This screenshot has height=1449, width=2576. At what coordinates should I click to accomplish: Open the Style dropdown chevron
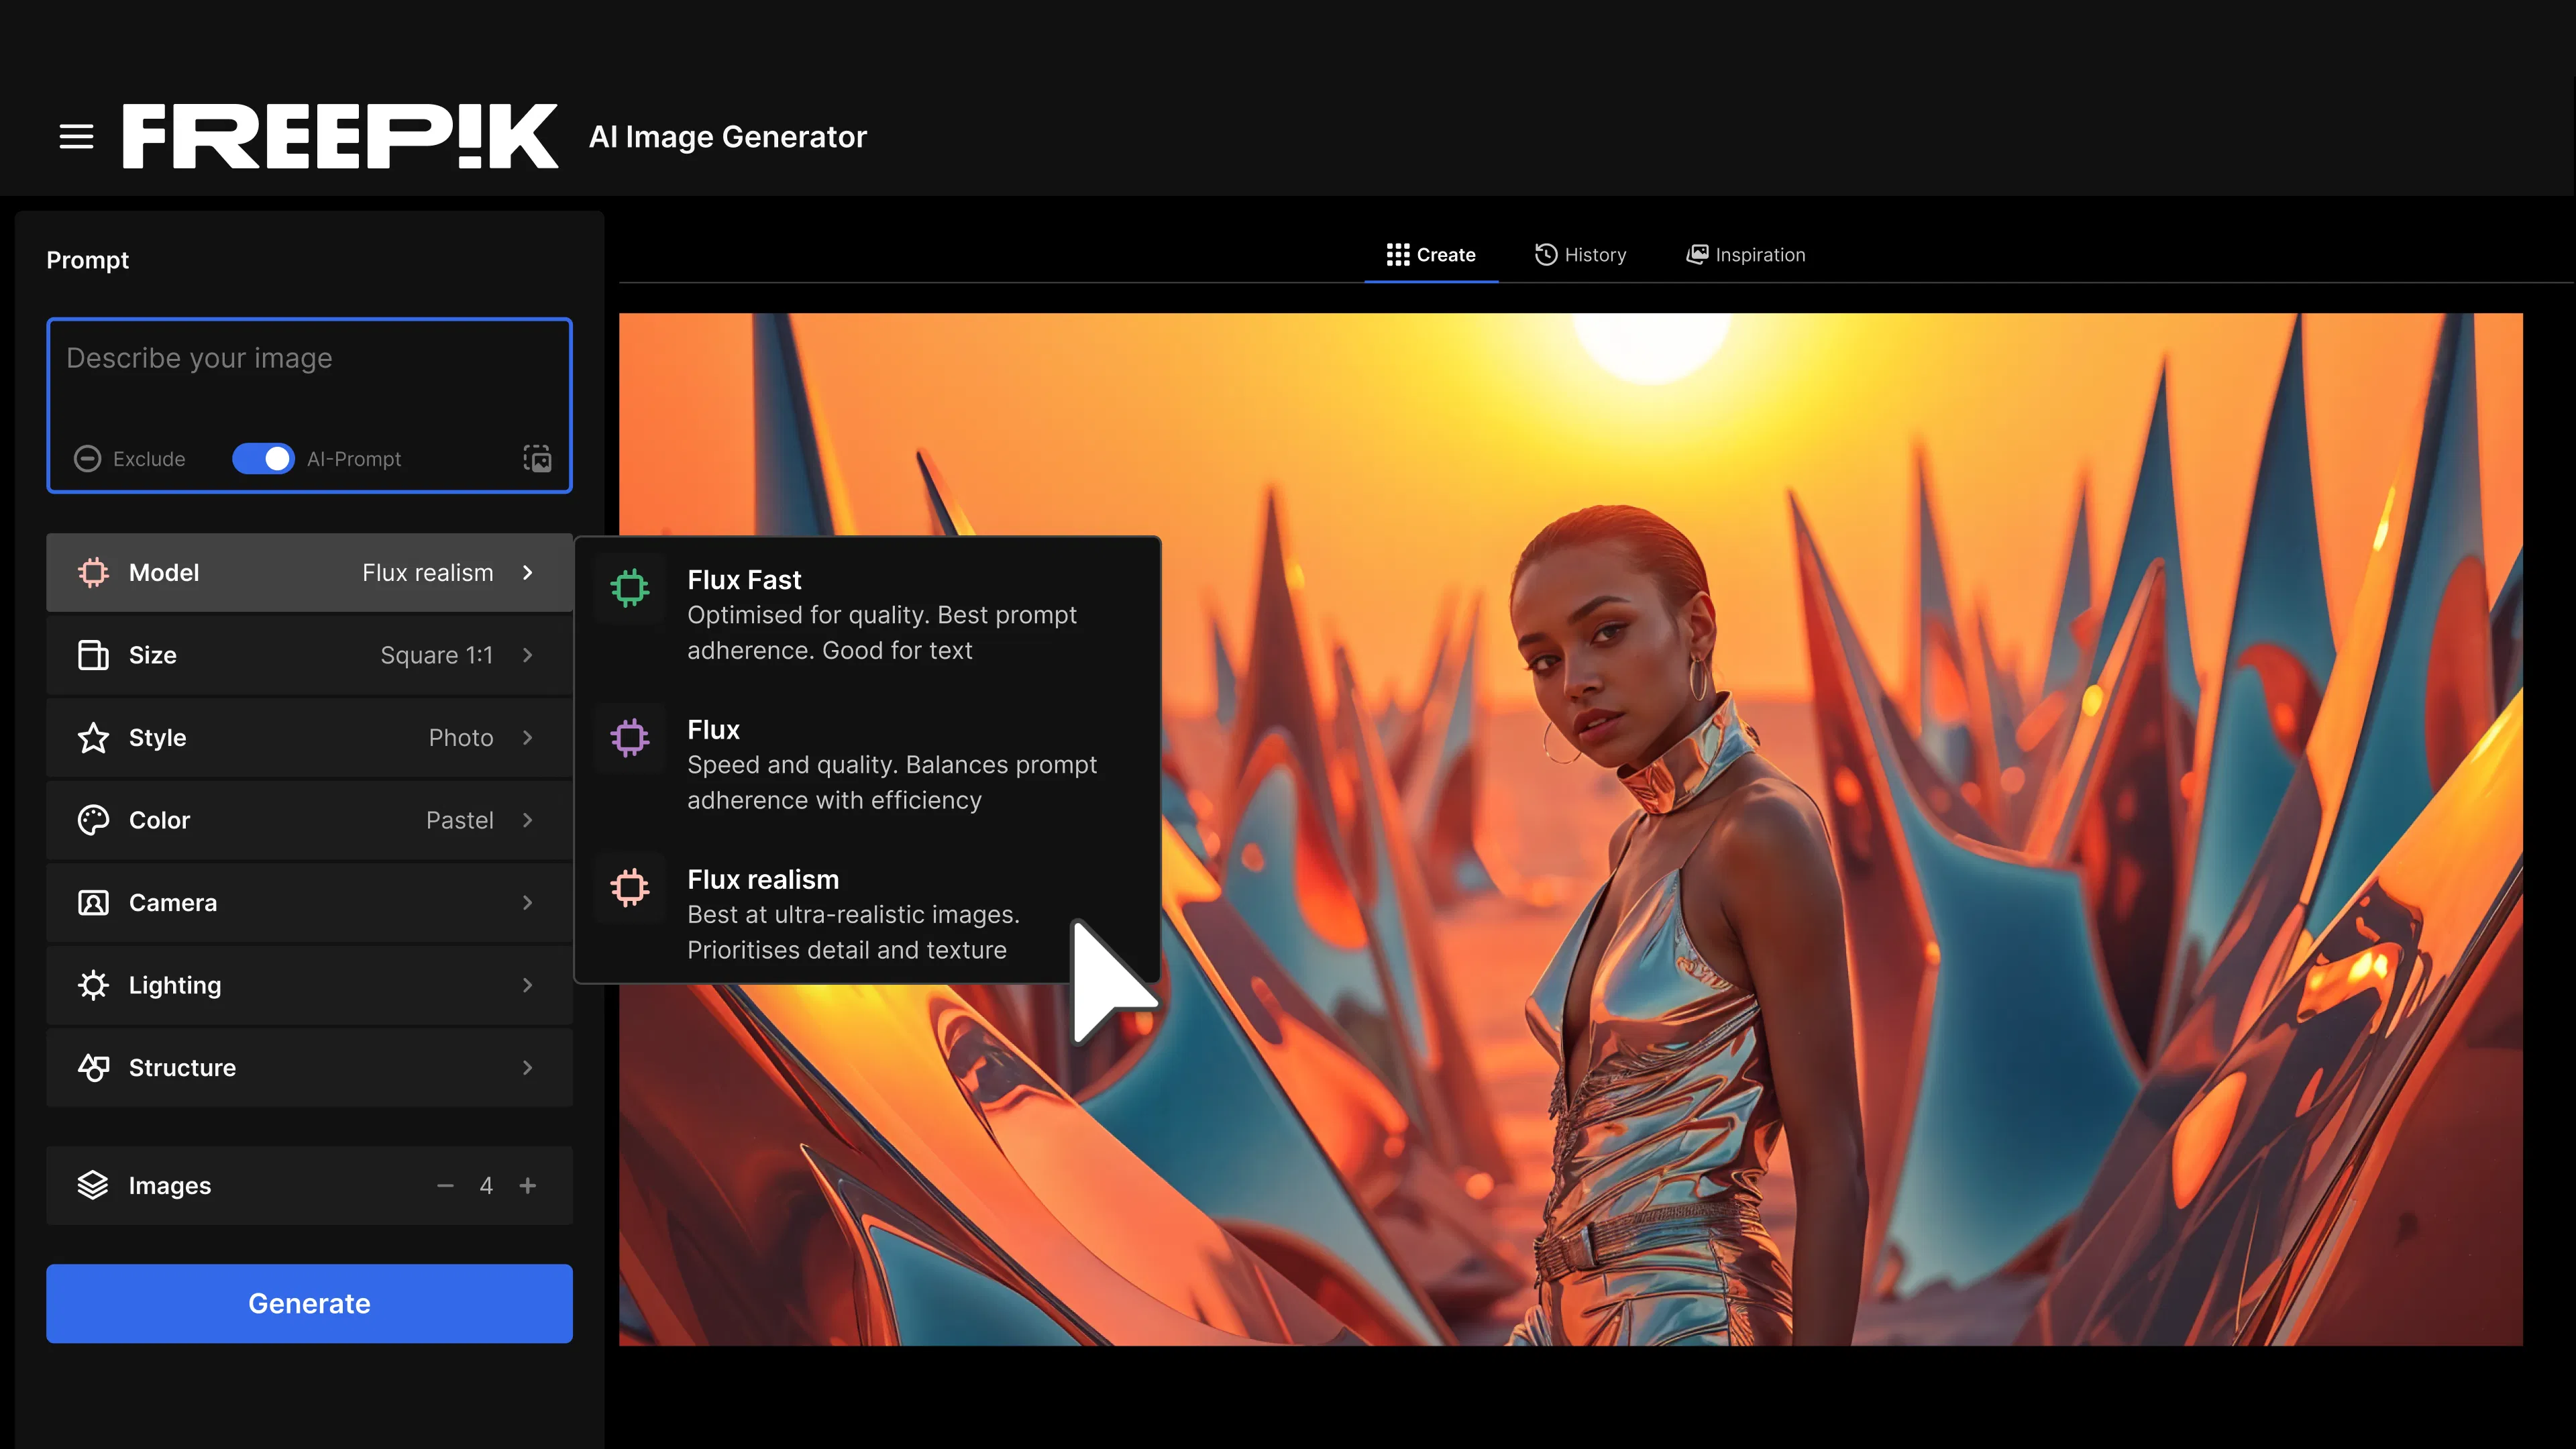click(528, 738)
